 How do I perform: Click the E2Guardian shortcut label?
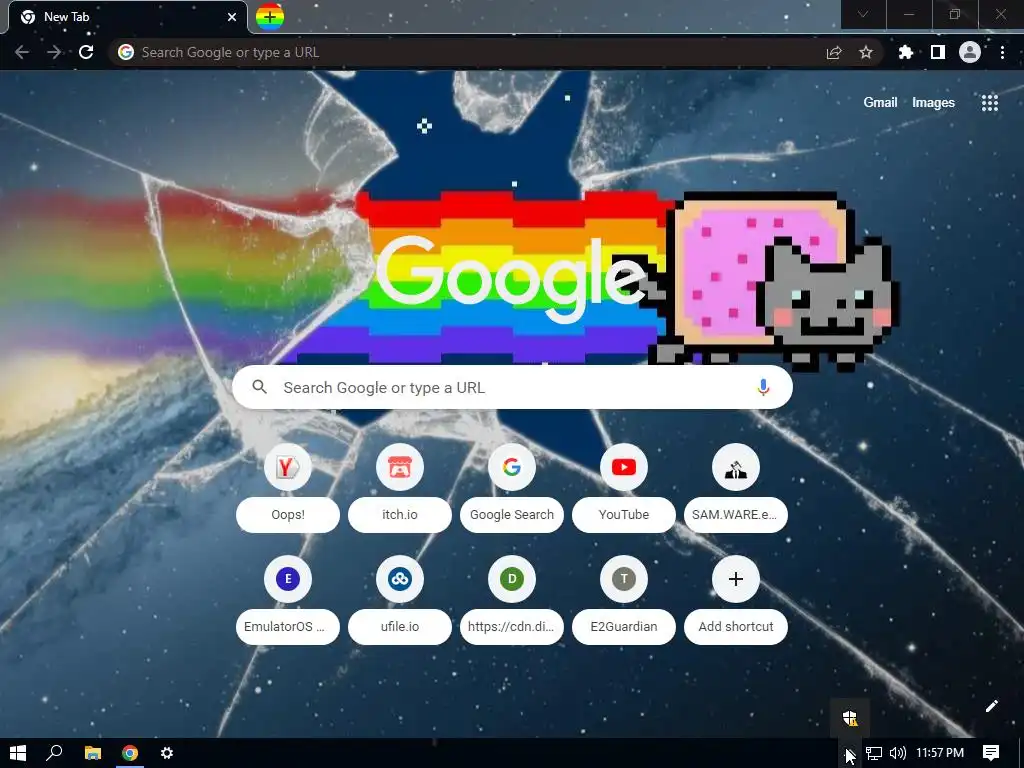[x=624, y=626]
